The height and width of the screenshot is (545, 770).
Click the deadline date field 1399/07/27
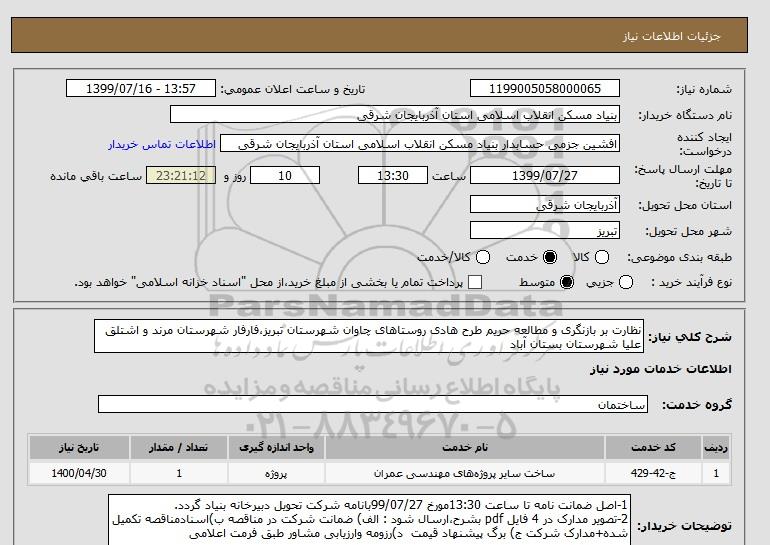545,175
